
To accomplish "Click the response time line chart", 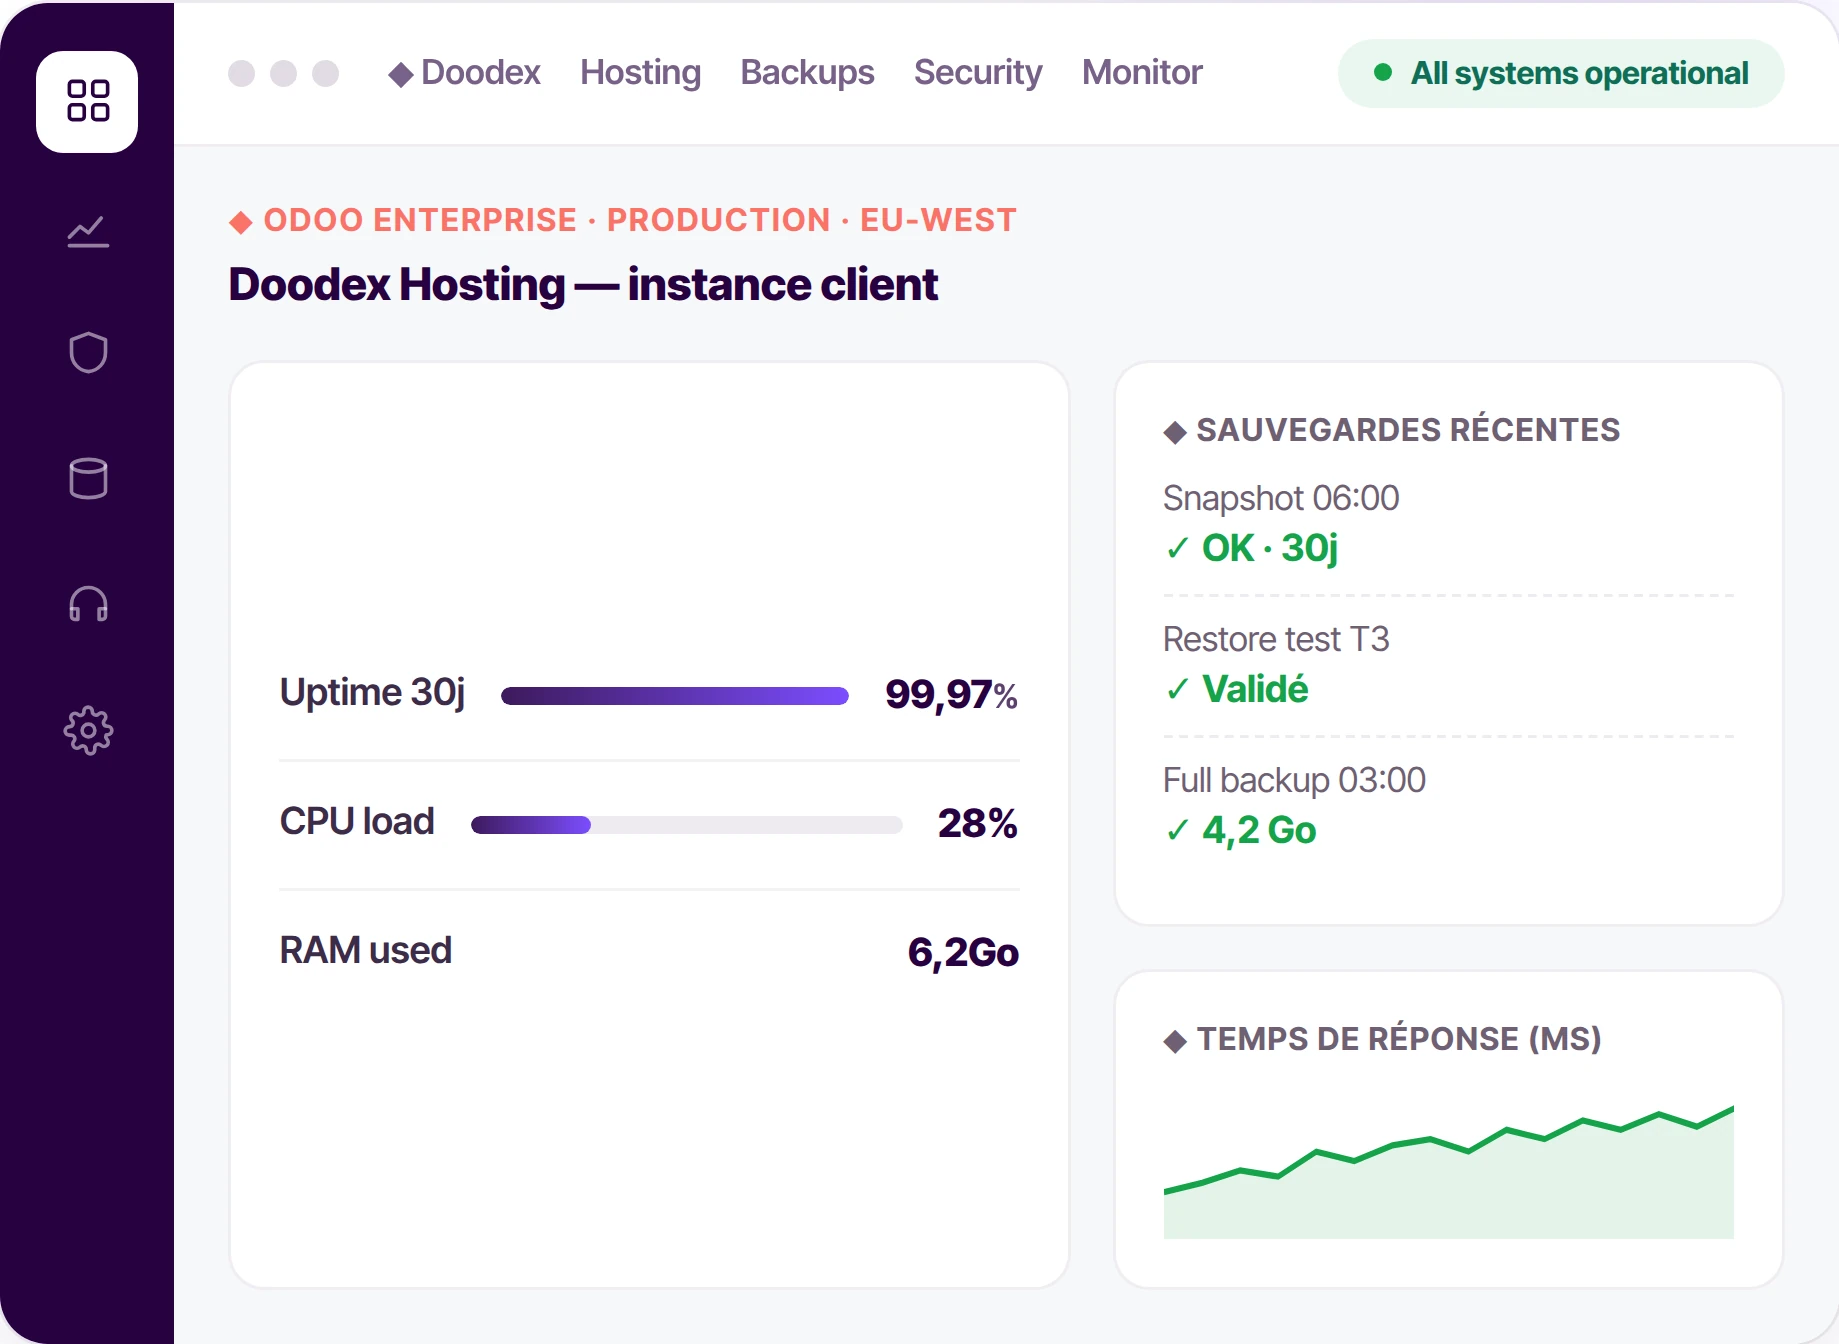I will 1448,1171.
